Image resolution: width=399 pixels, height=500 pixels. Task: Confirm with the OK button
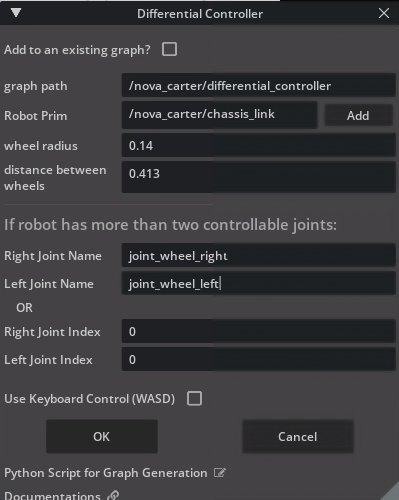[x=102, y=436]
